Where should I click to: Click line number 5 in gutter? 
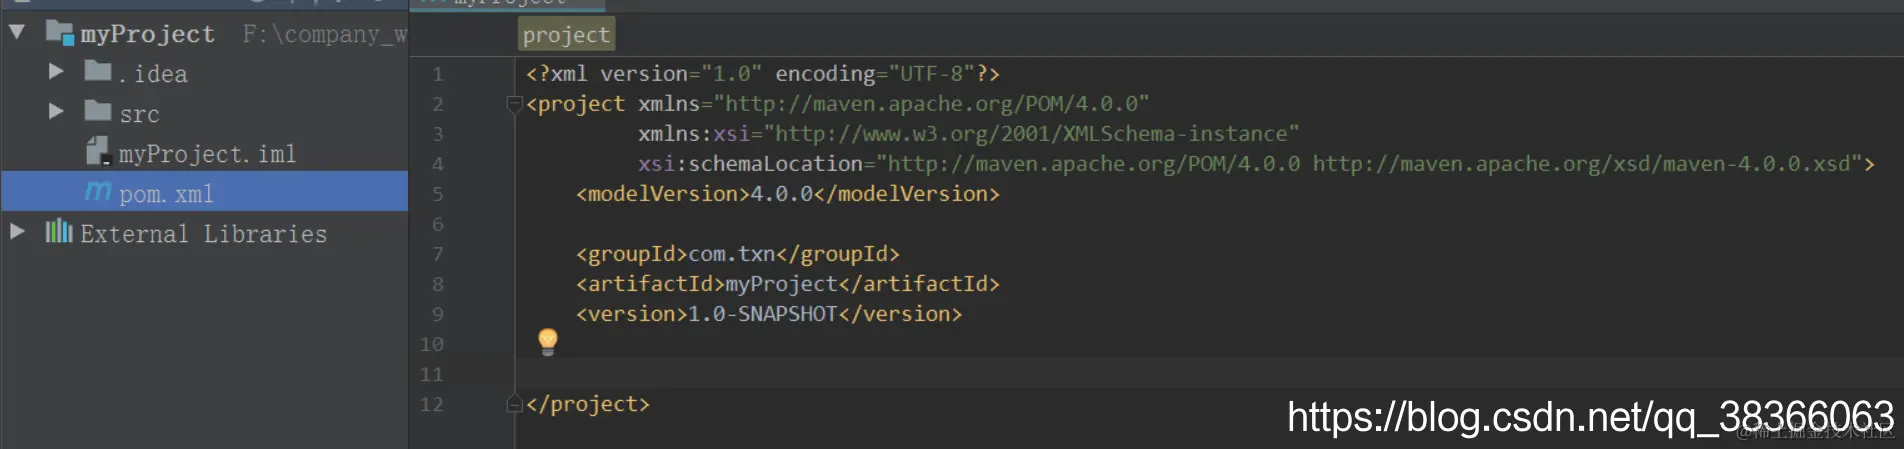coord(437,194)
